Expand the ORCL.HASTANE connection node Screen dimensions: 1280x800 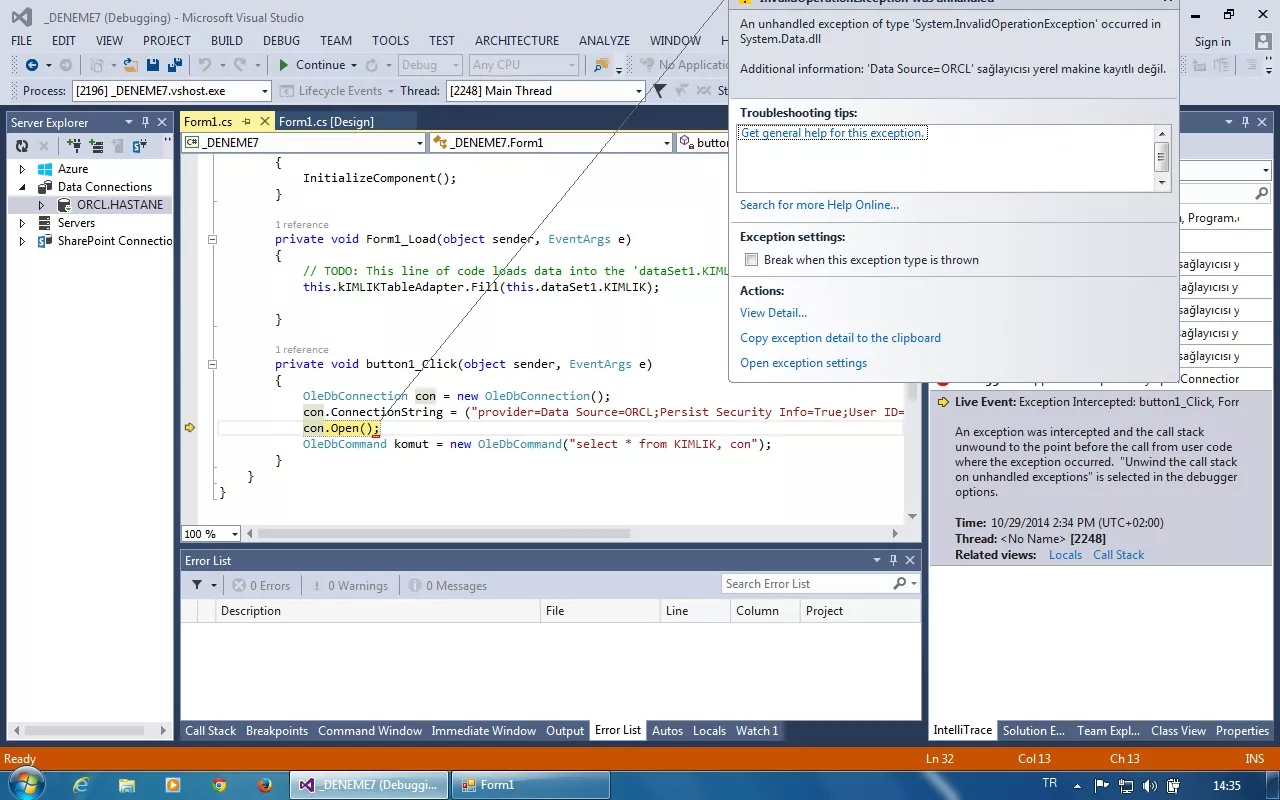click(41, 205)
